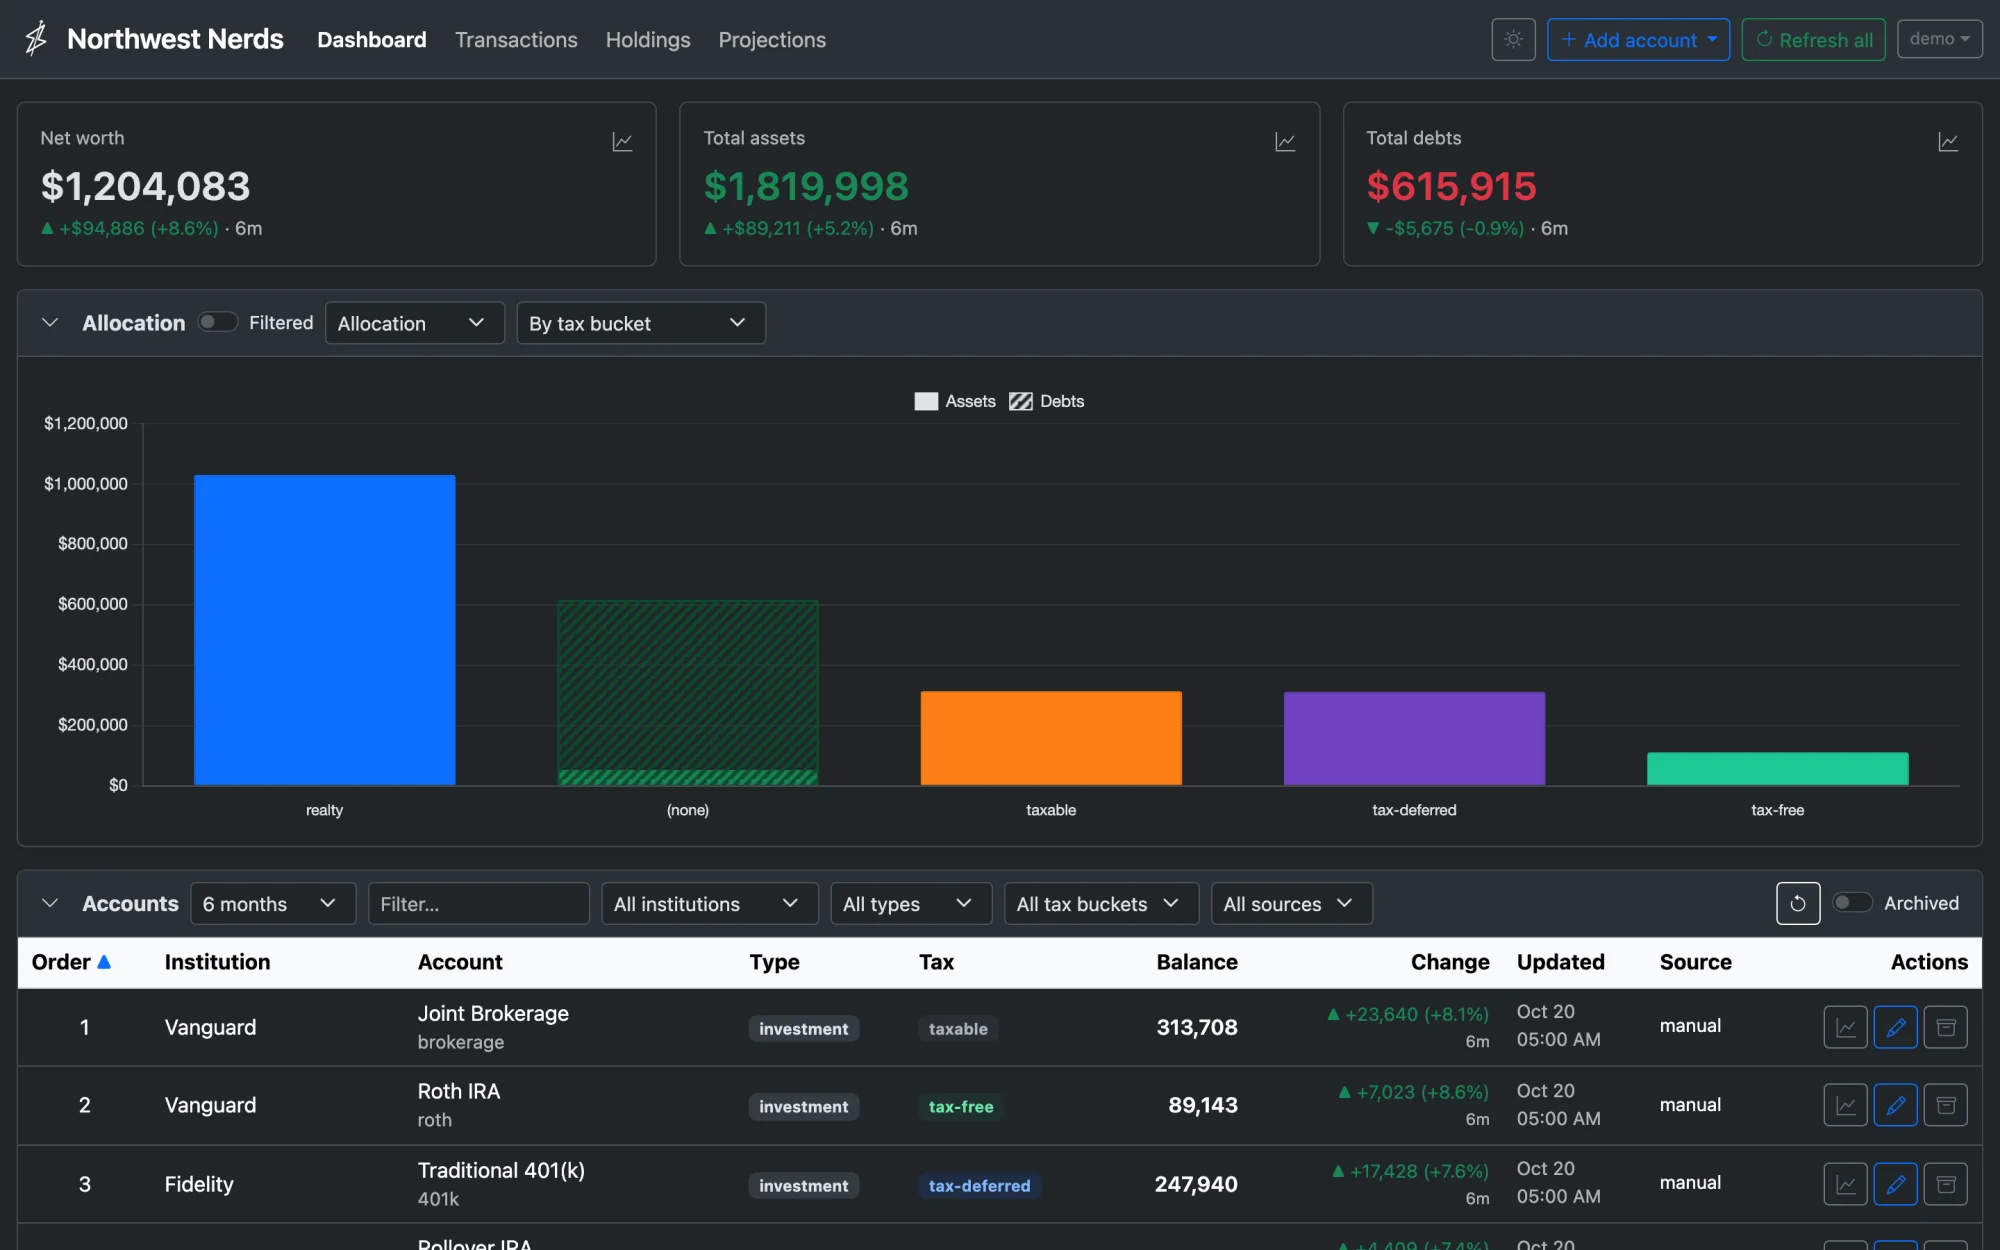The width and height of the screenshot is (2000, 1250).
Task: Show chart for Roth IRA account
Action: (1845, 1105)
